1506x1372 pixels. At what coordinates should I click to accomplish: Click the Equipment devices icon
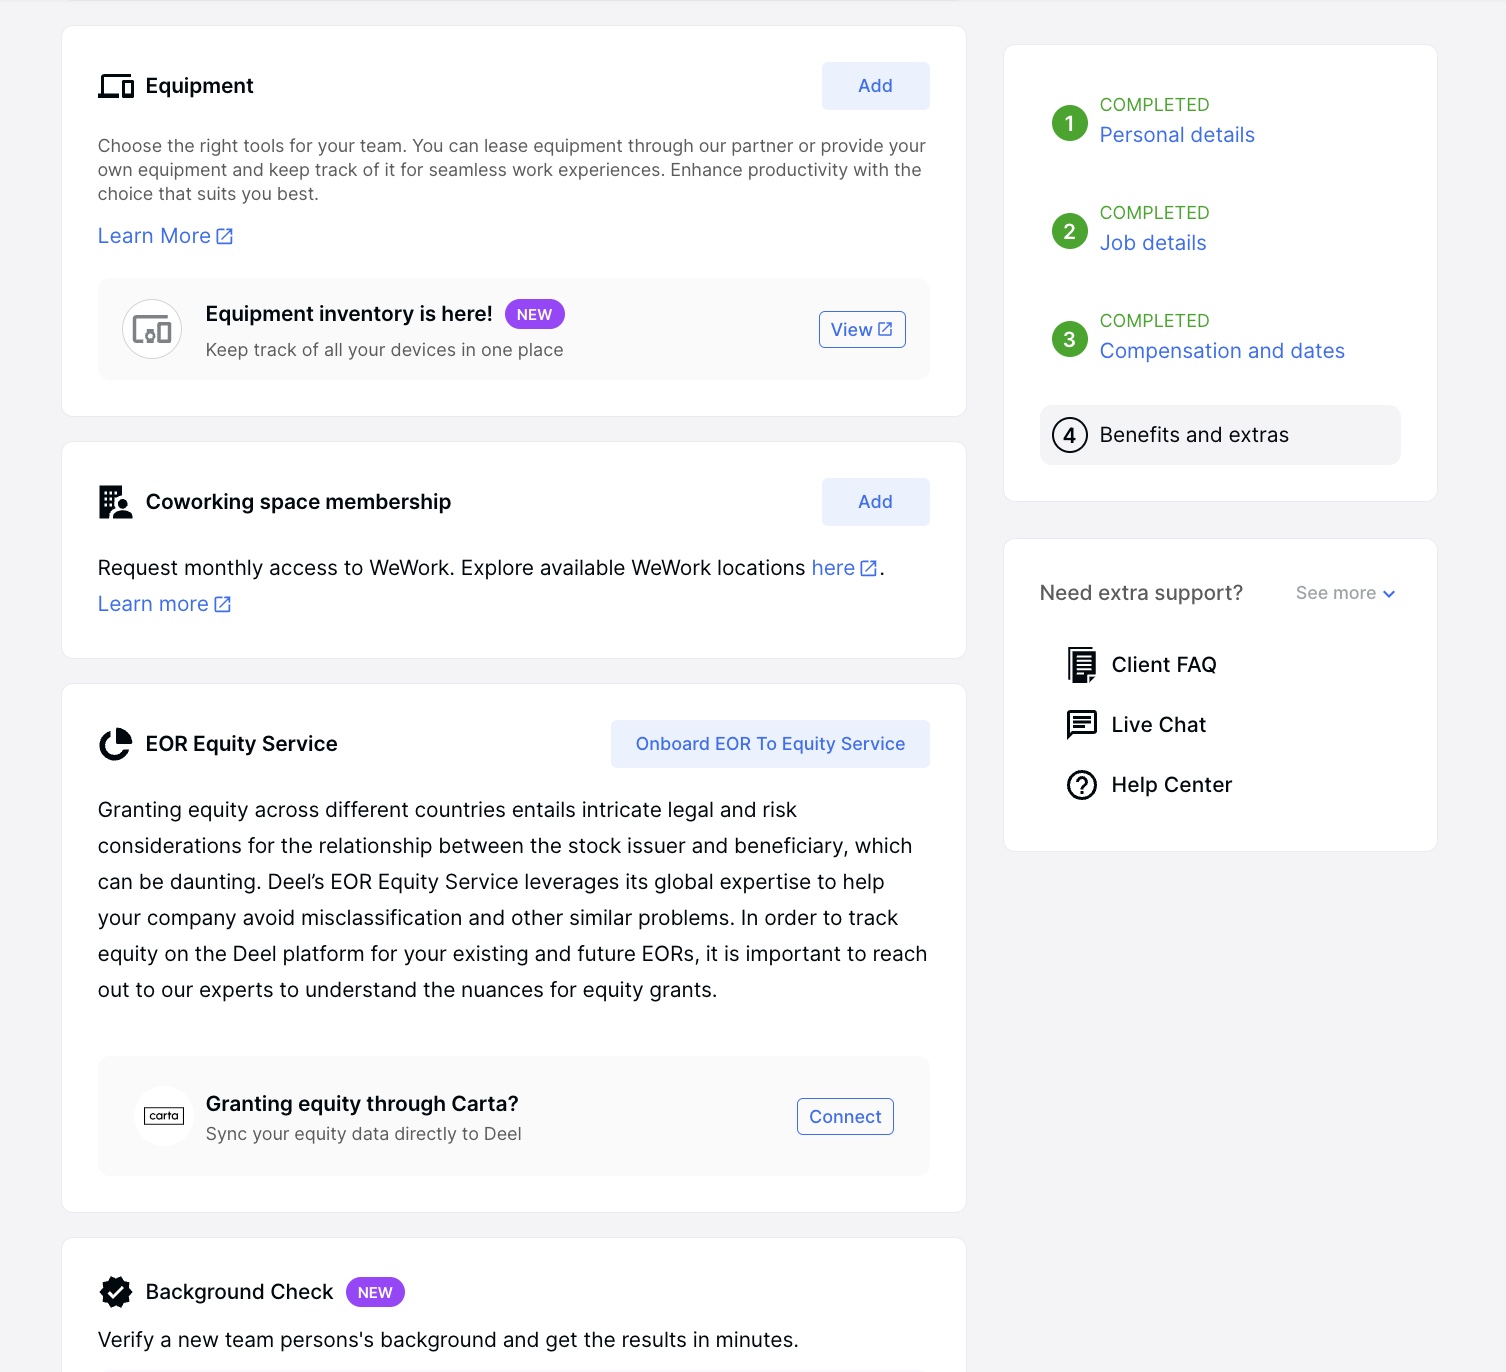click(x=116, y=86)
